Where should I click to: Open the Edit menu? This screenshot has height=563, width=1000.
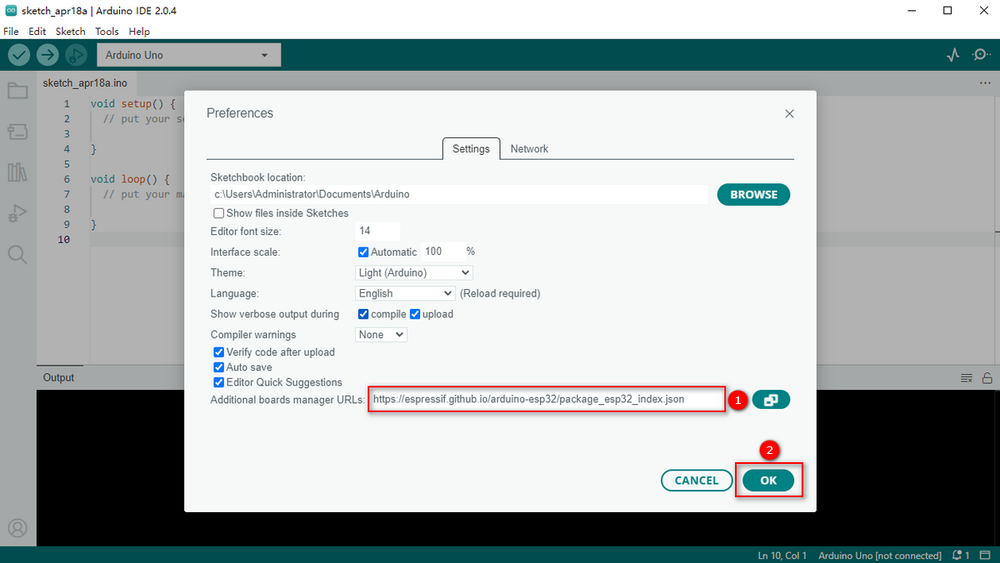point(37,31)
